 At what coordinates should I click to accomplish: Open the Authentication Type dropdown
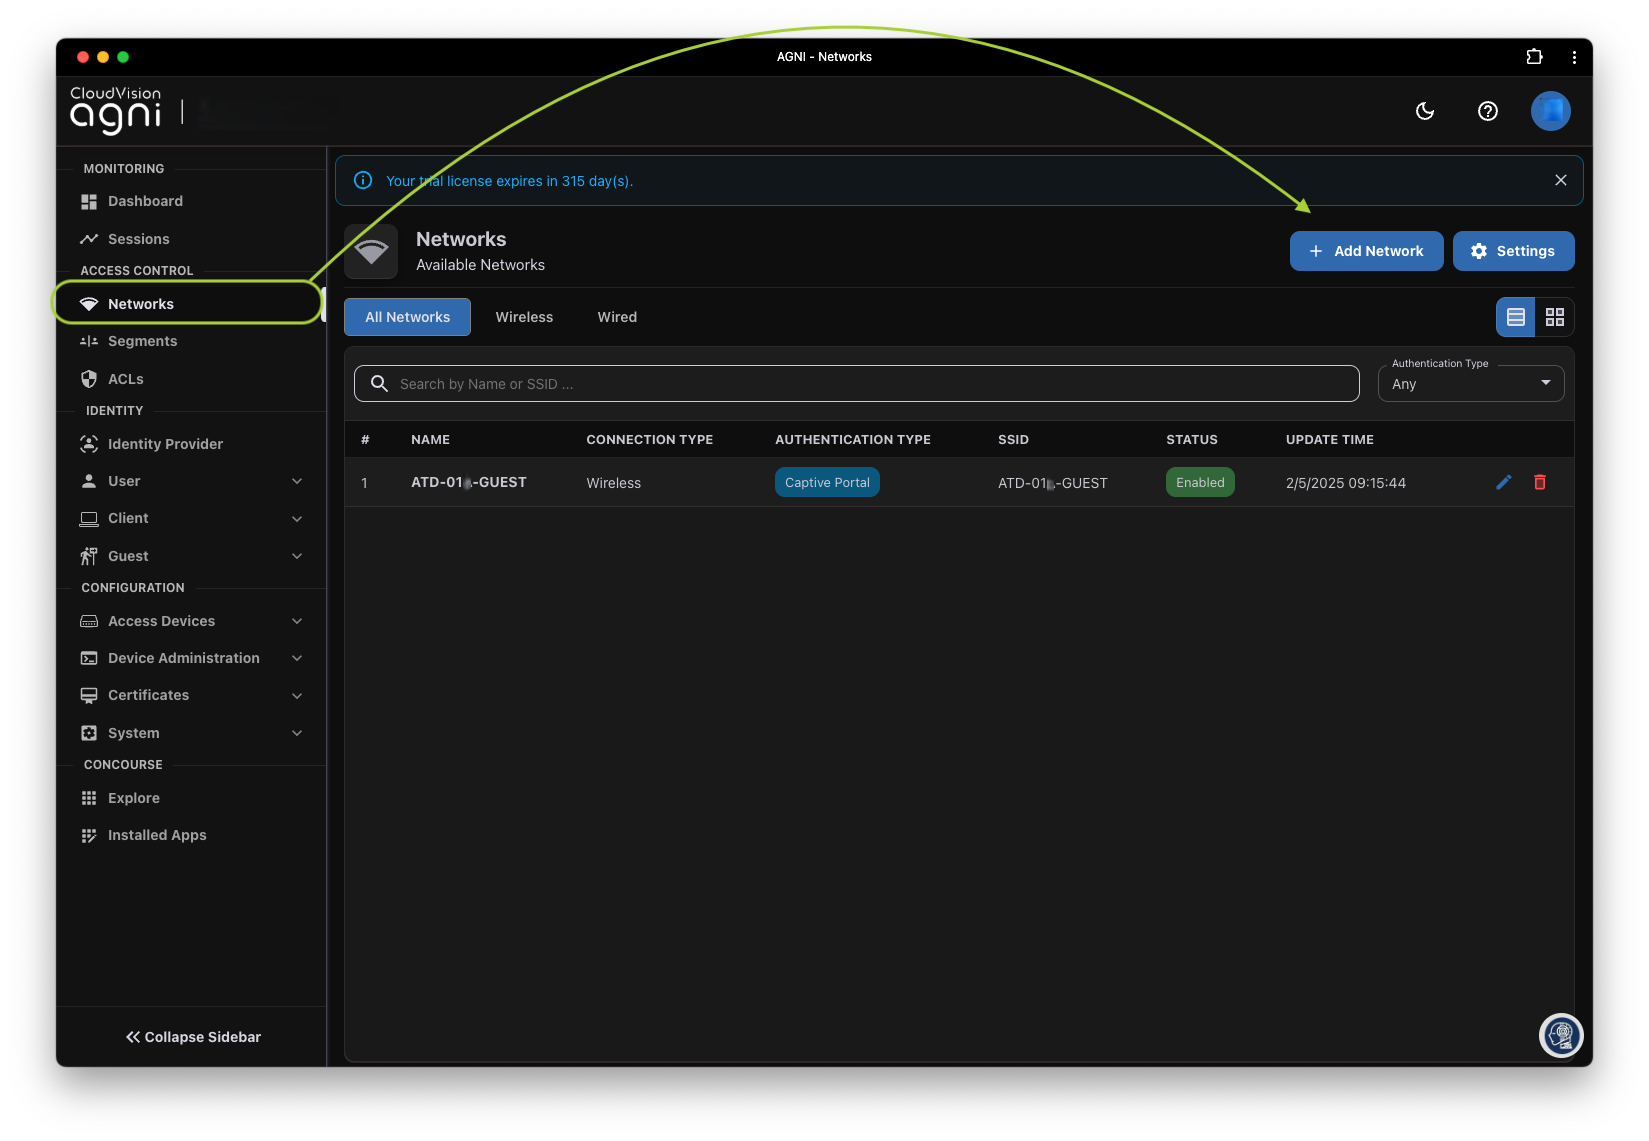1470,384
